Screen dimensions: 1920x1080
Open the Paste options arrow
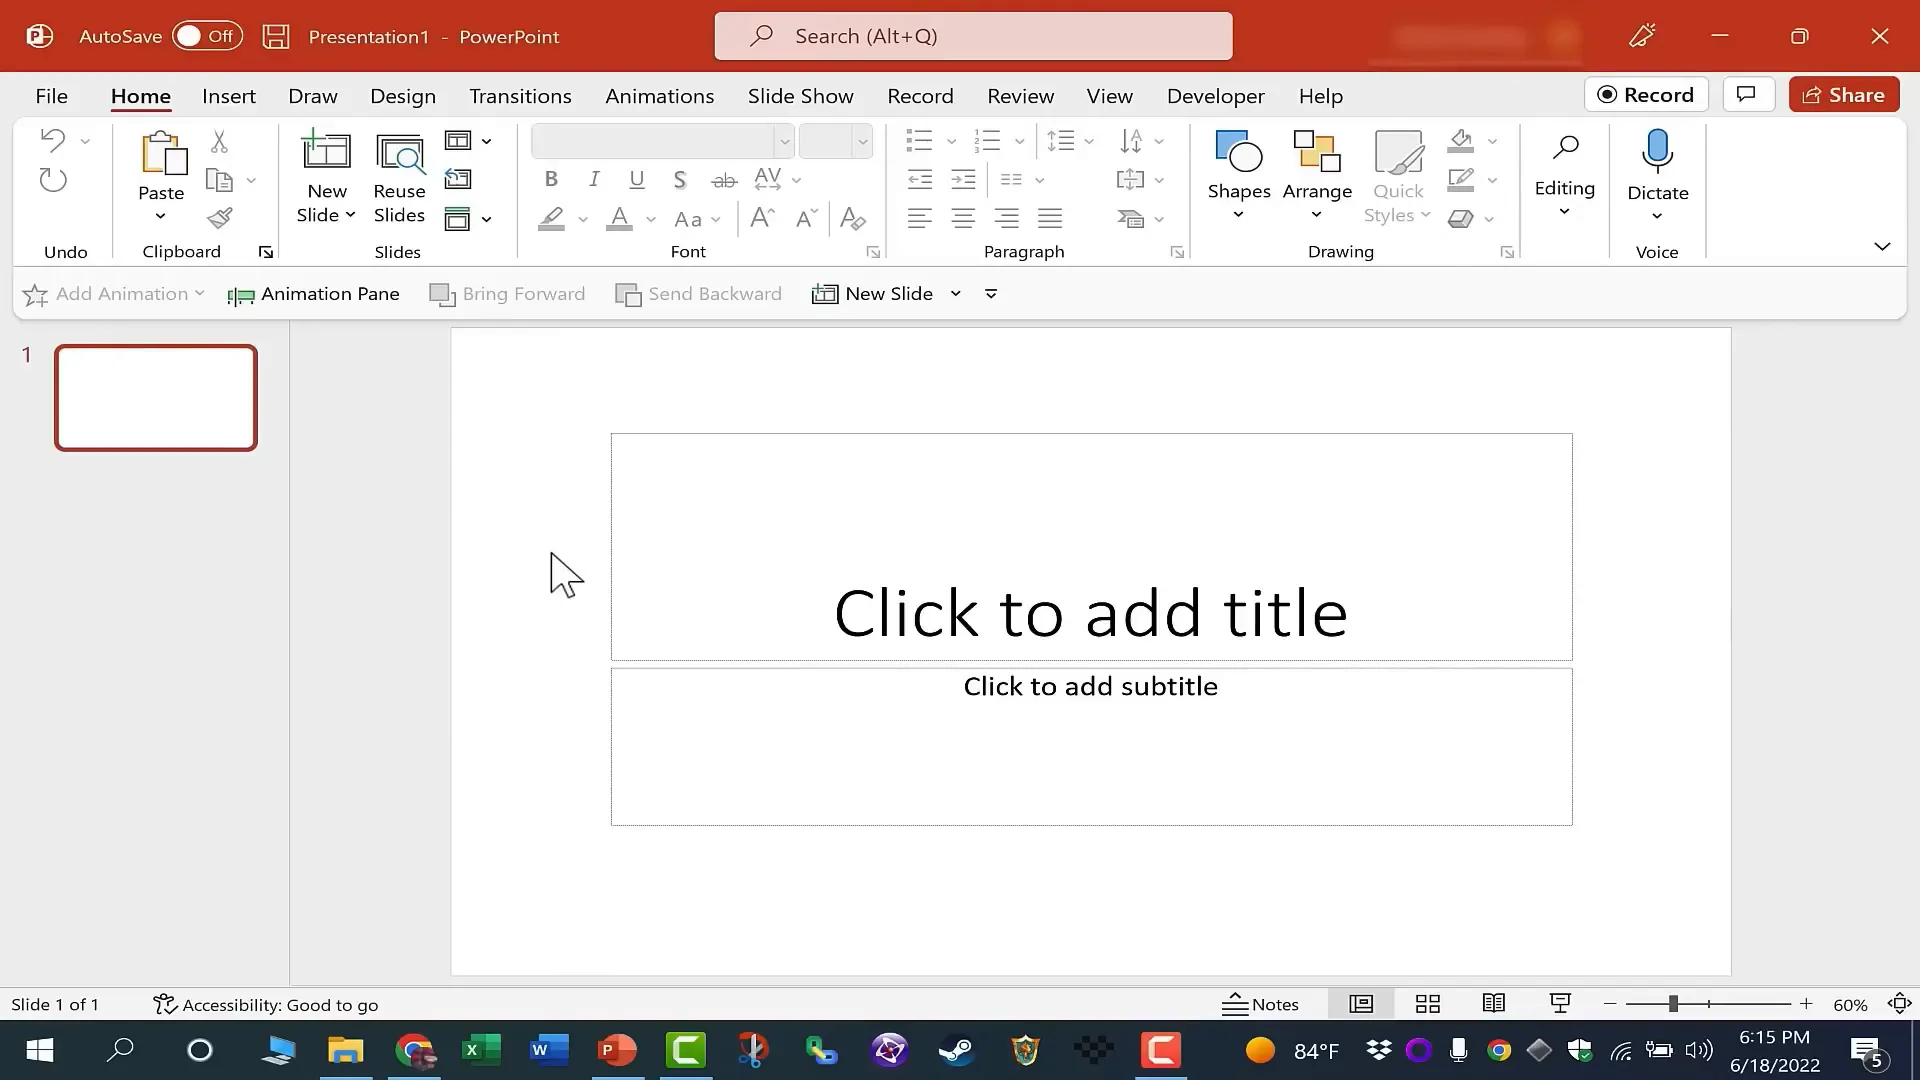[x=160, y=216]
